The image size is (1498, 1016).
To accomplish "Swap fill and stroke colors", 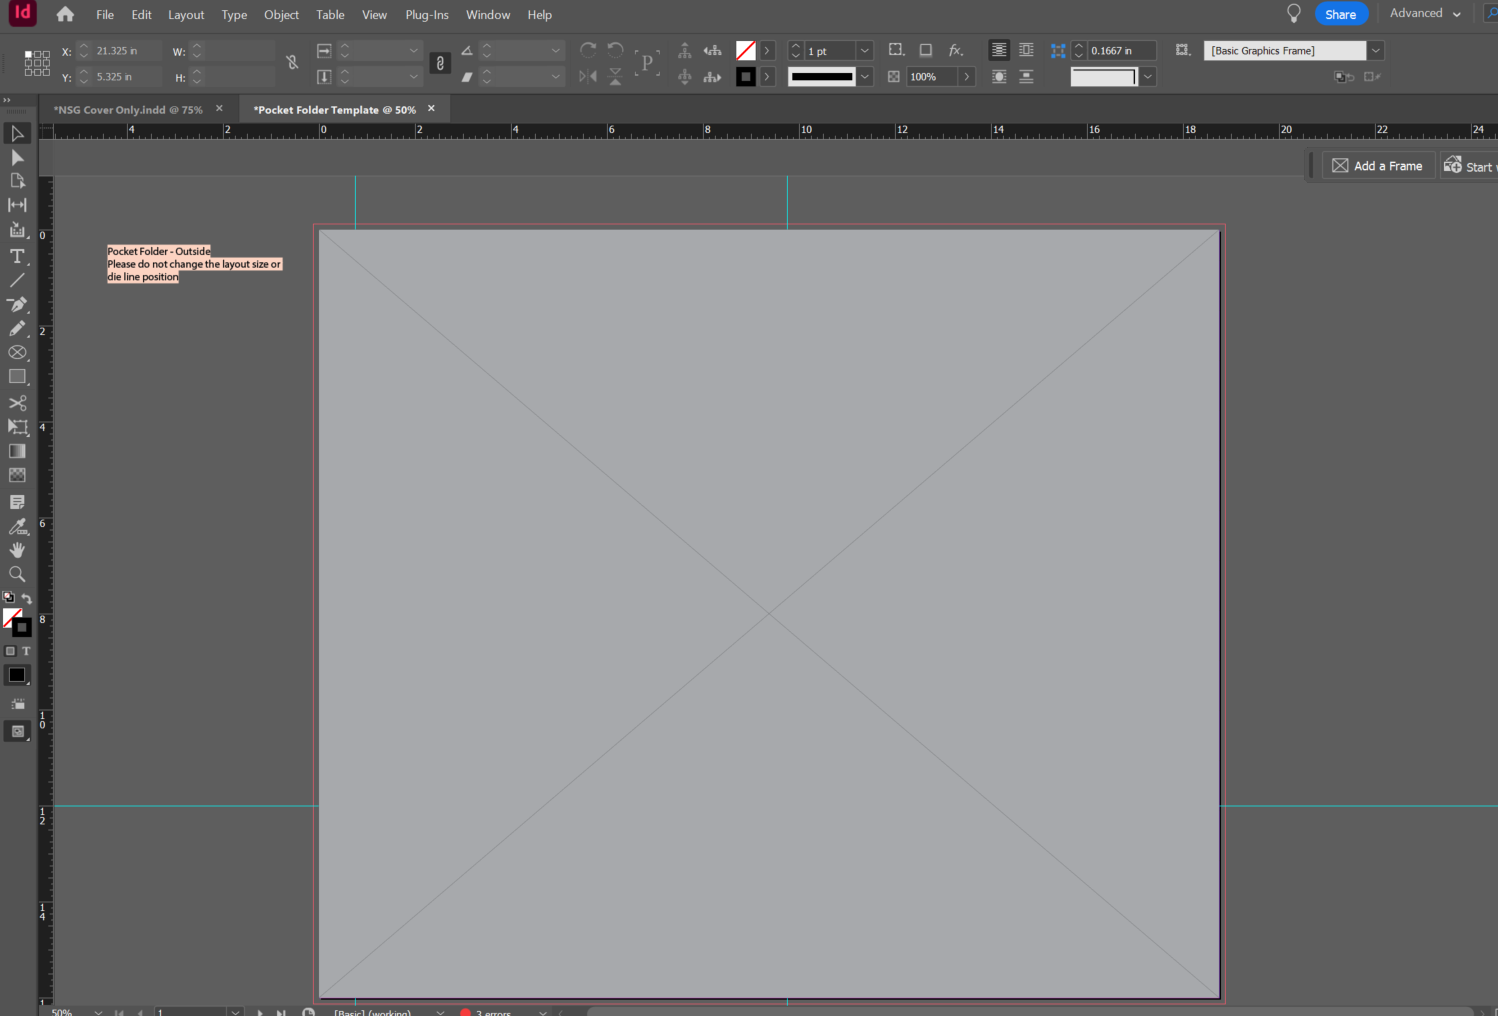I will tap(27, 597).
